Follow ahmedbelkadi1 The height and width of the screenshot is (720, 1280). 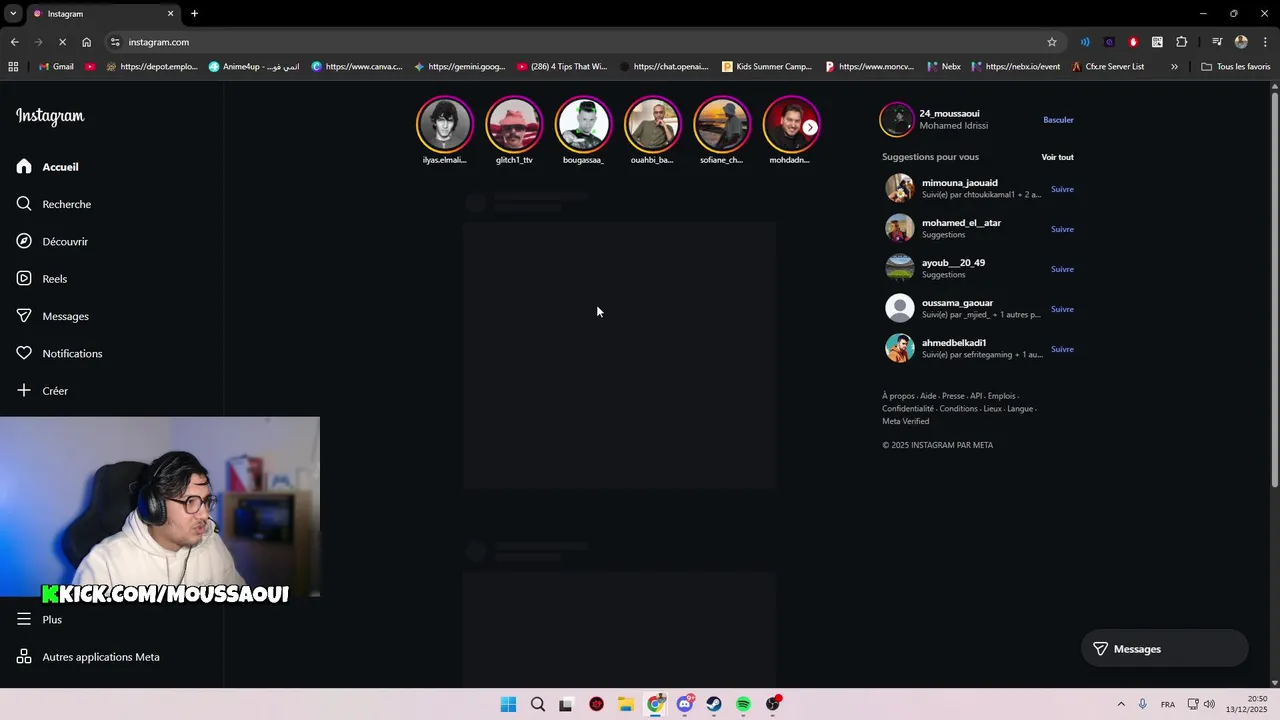(x=1062, y=349)
